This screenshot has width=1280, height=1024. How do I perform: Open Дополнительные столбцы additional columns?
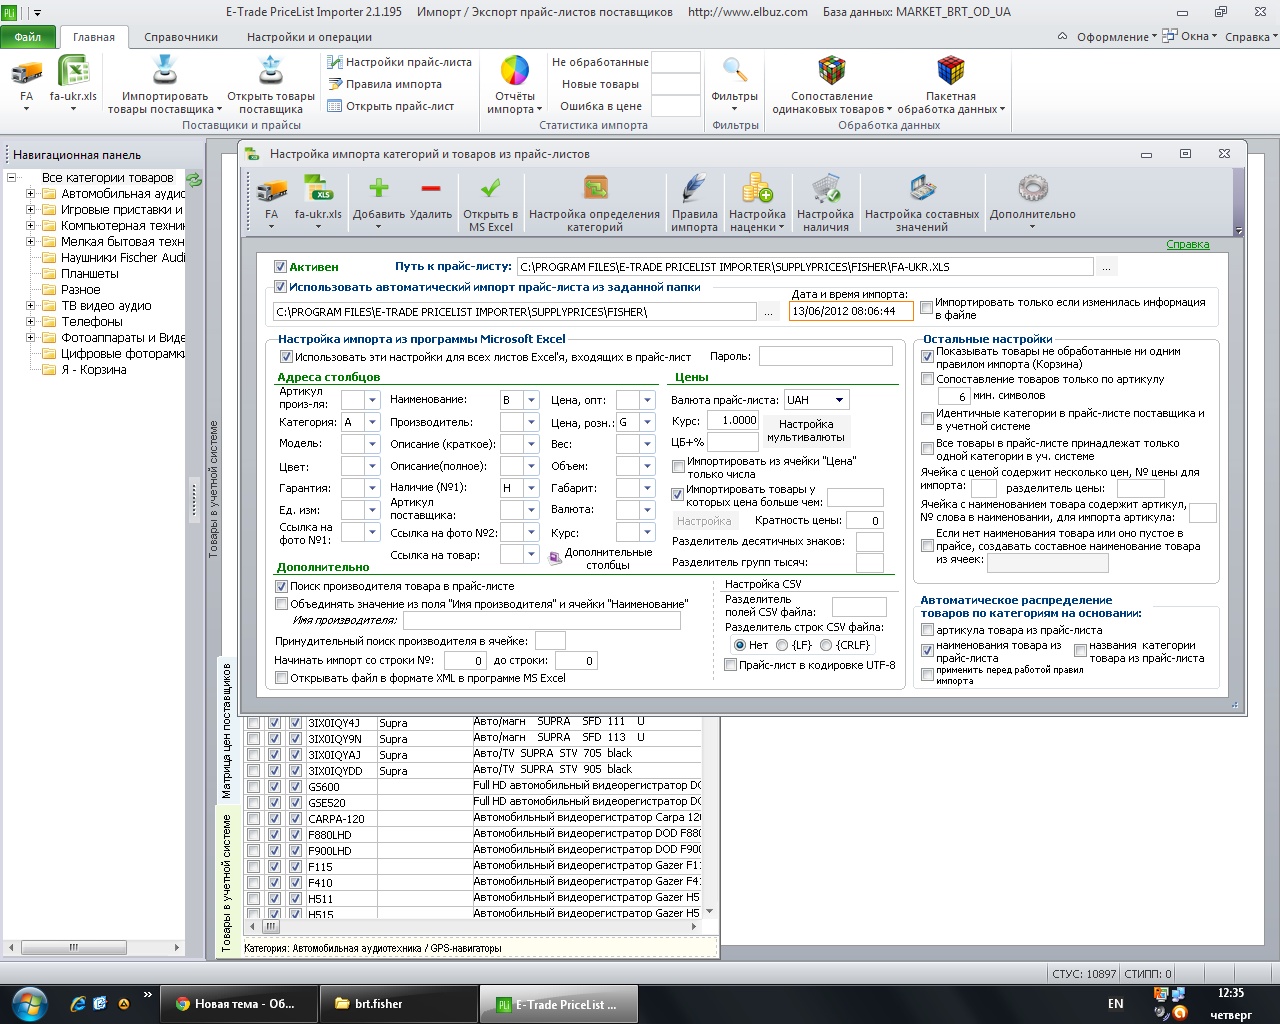(x=599, y=558)
